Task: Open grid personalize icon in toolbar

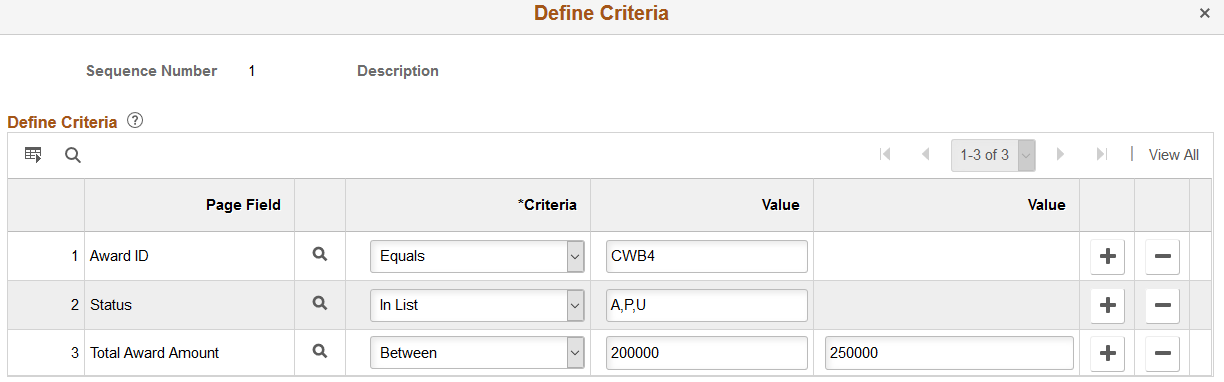Action: [33, 155]
